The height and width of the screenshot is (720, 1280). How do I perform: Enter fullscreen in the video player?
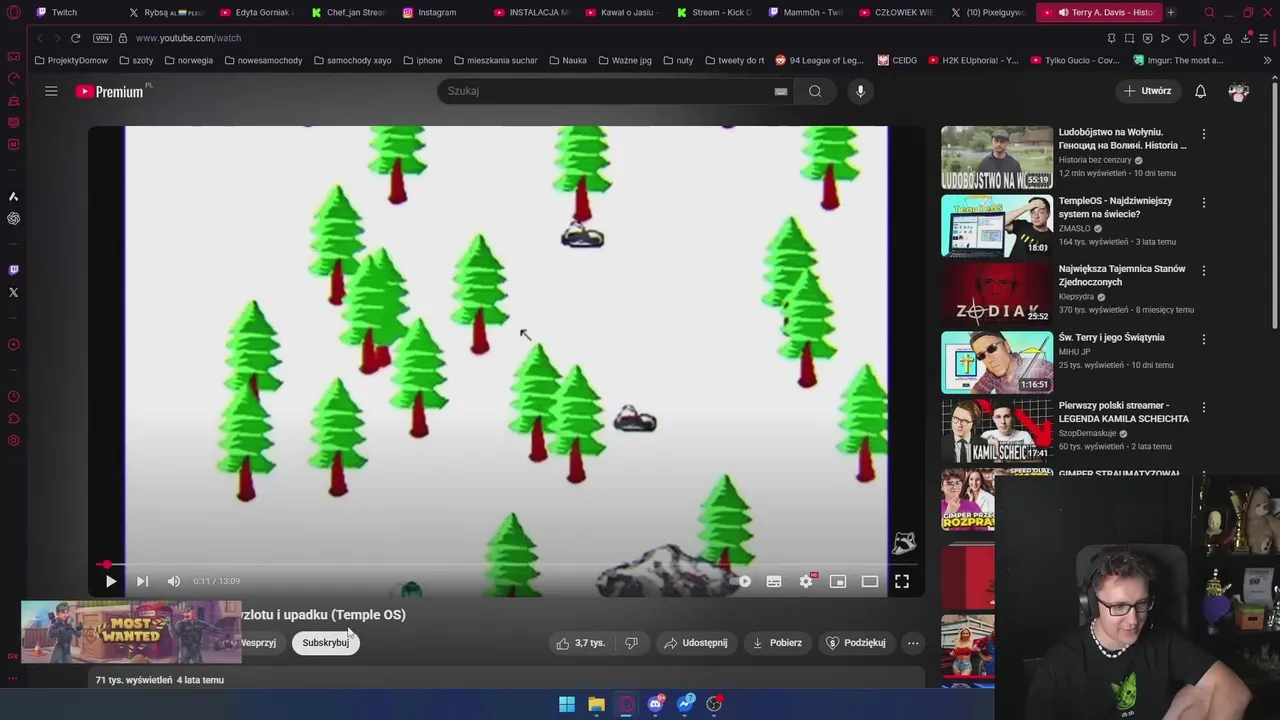(902, 581)
